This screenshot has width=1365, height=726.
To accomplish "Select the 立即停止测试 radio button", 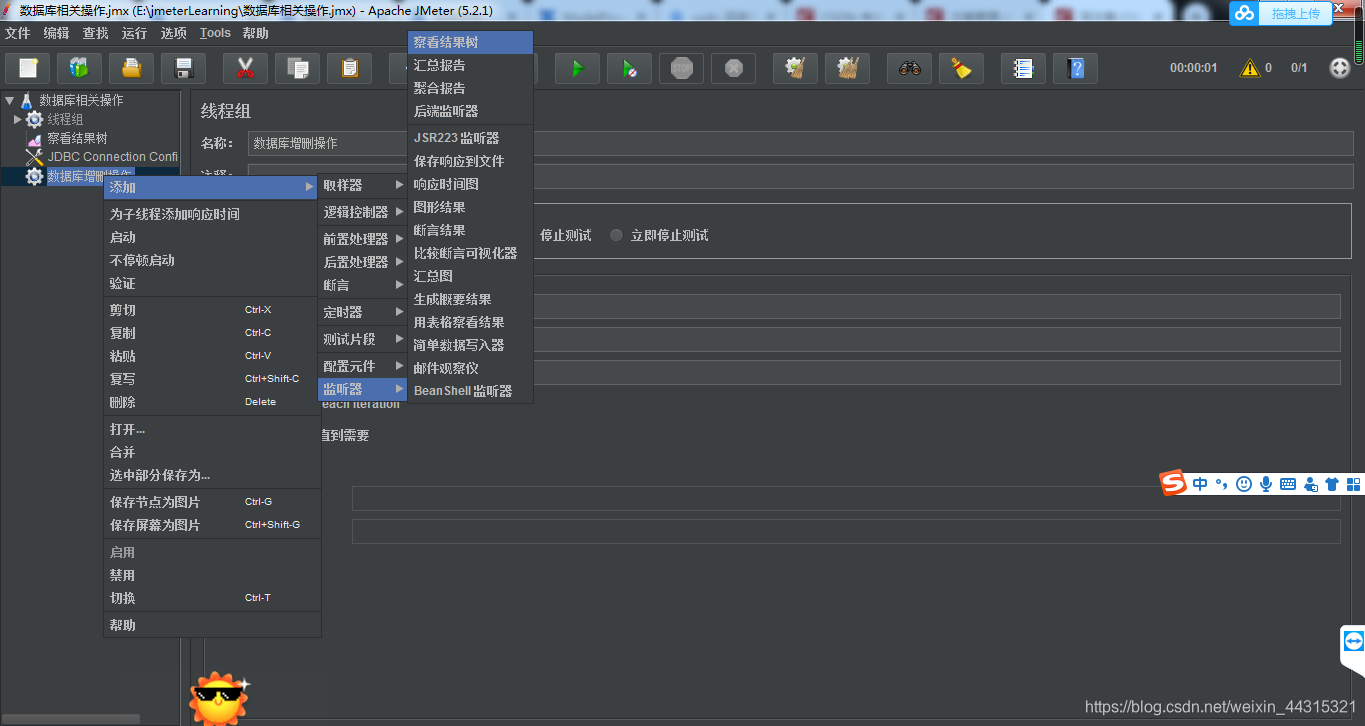I will (617, 235).
